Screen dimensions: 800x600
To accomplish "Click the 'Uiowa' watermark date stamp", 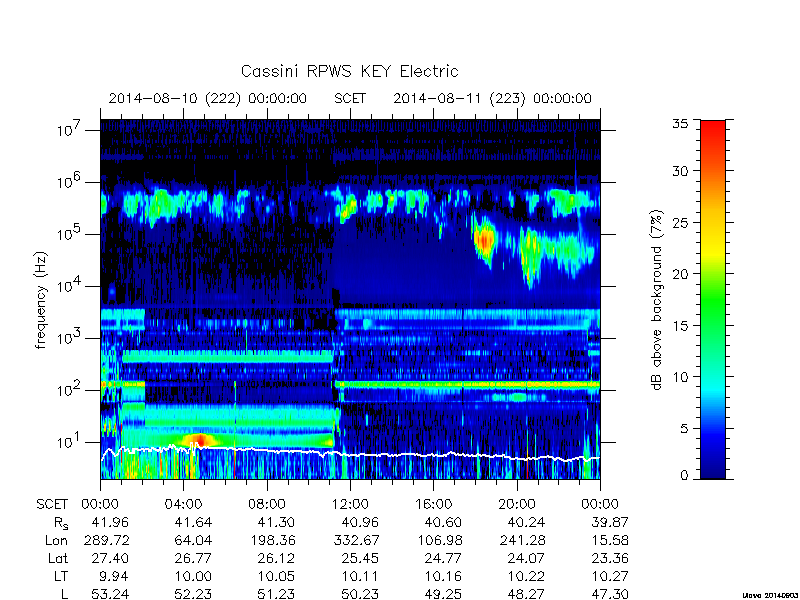I will tap(770, 595).
